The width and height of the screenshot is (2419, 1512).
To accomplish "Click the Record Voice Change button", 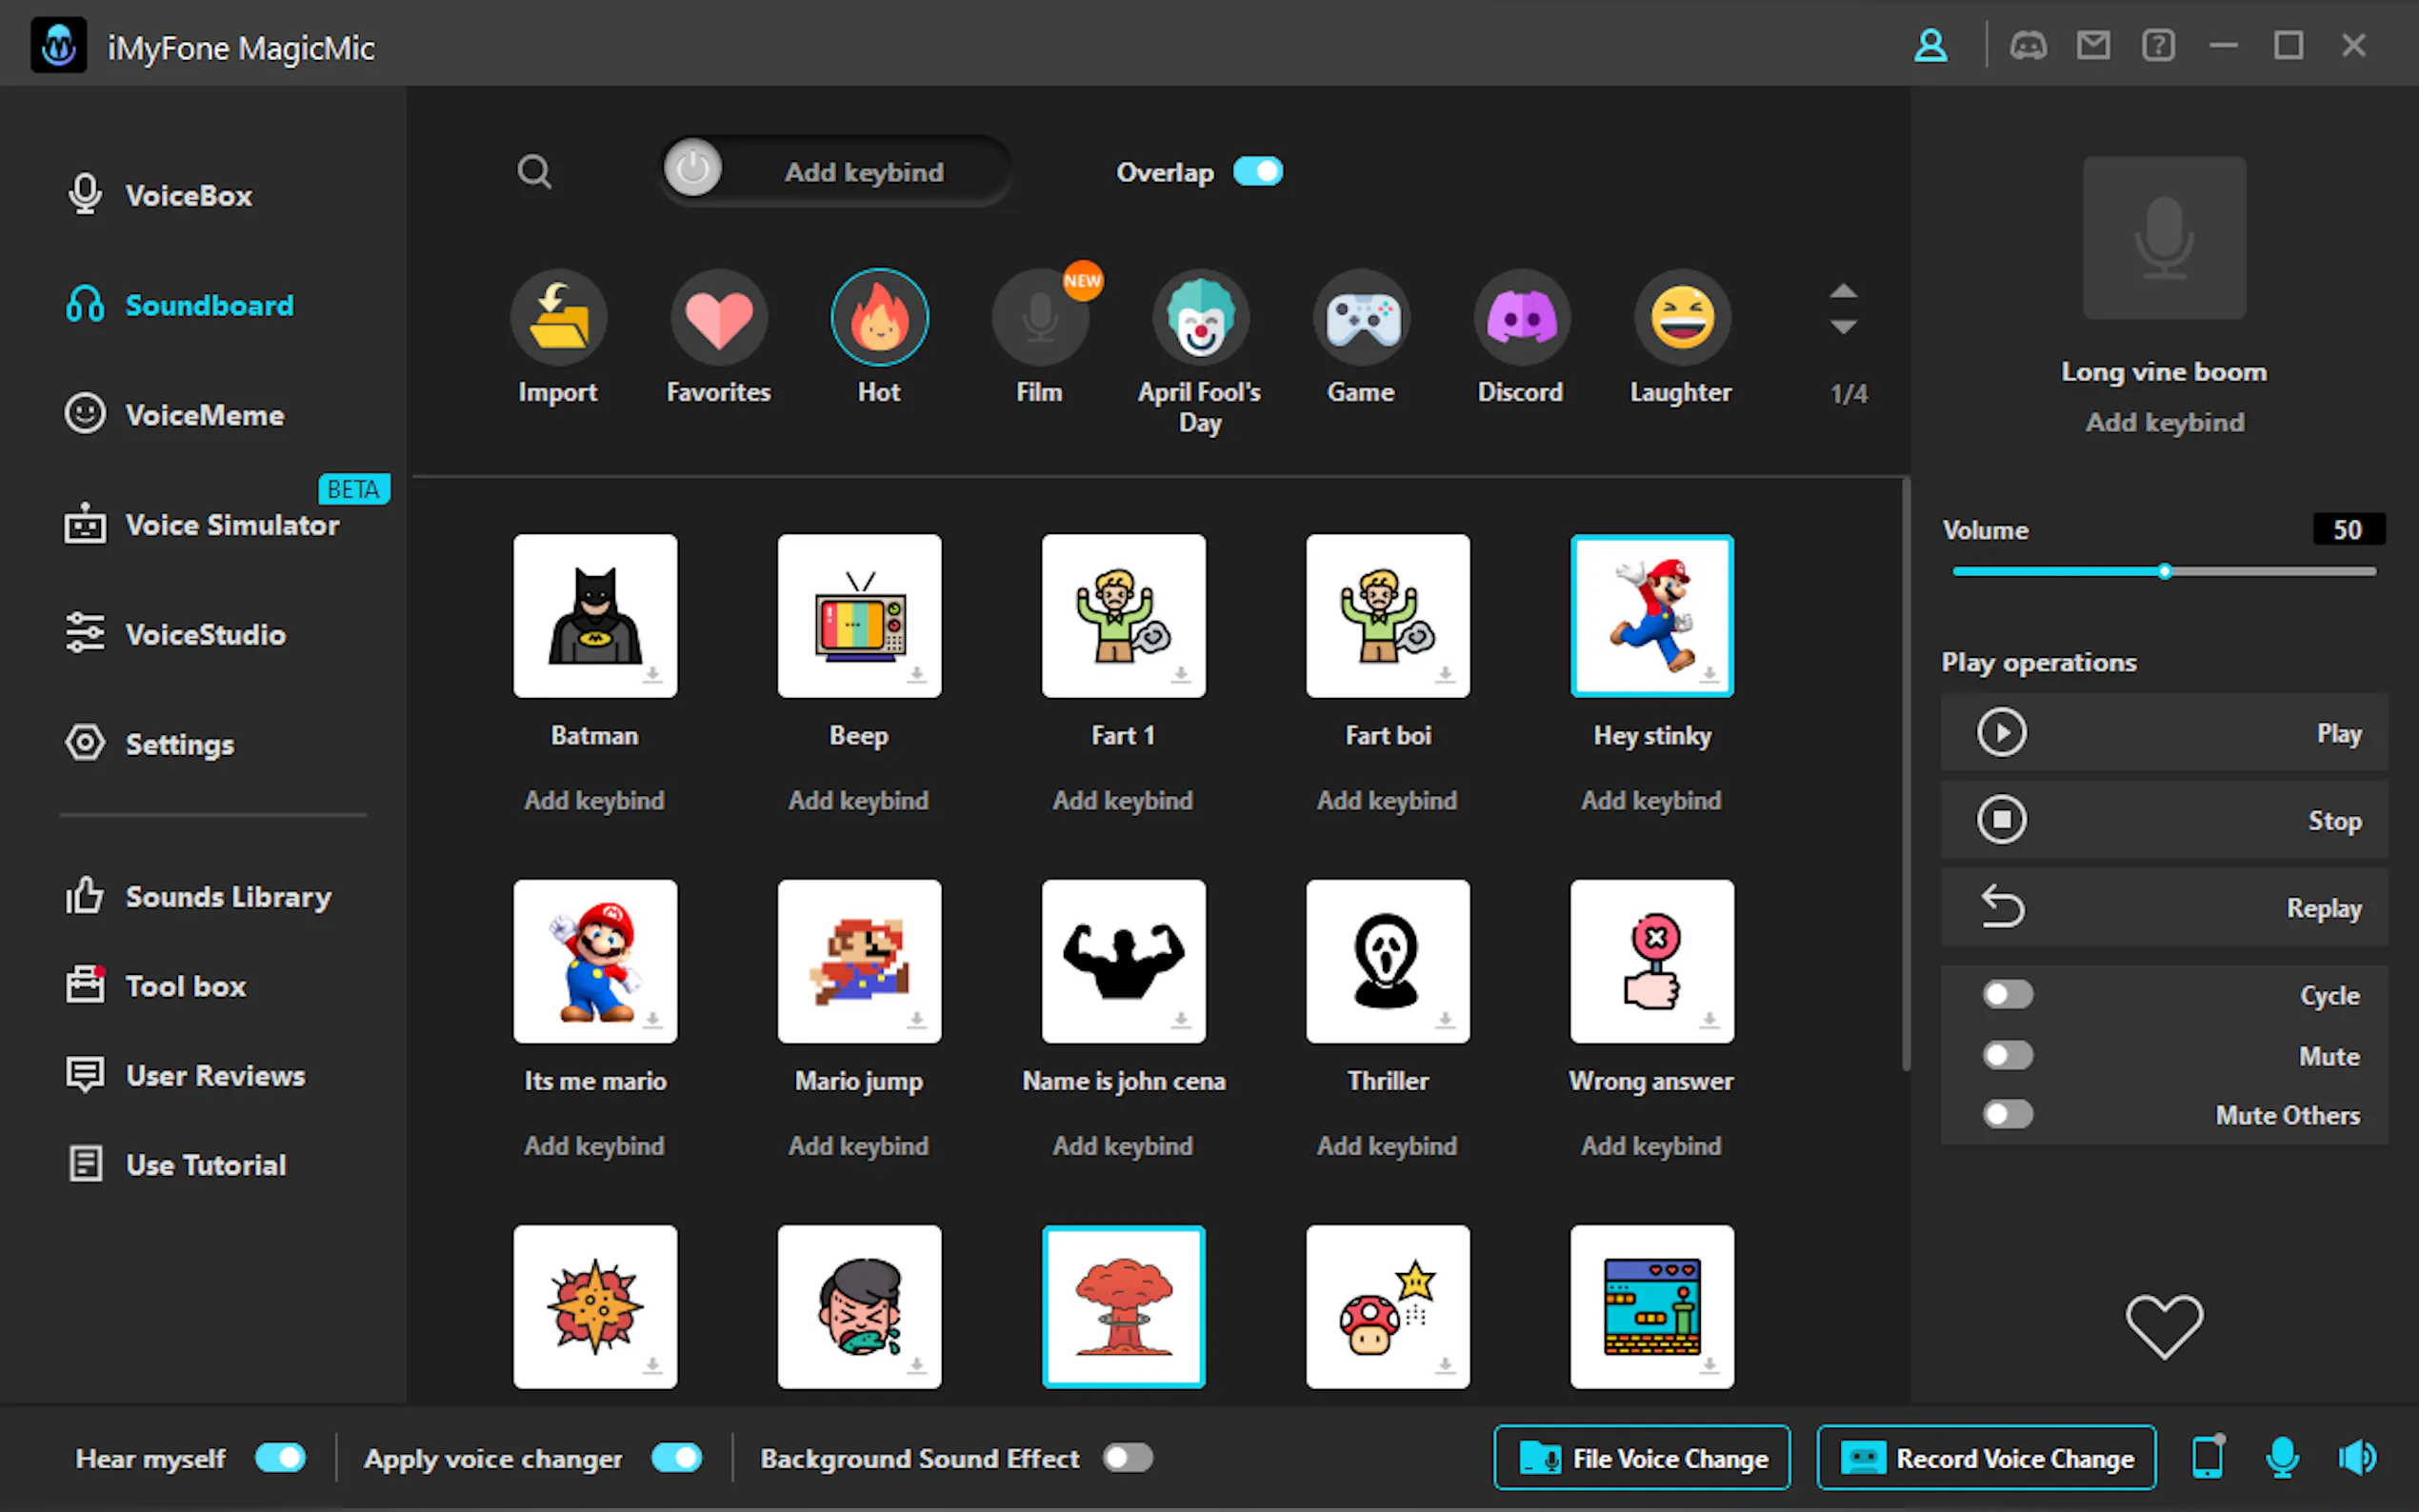I will 1986,1458.
